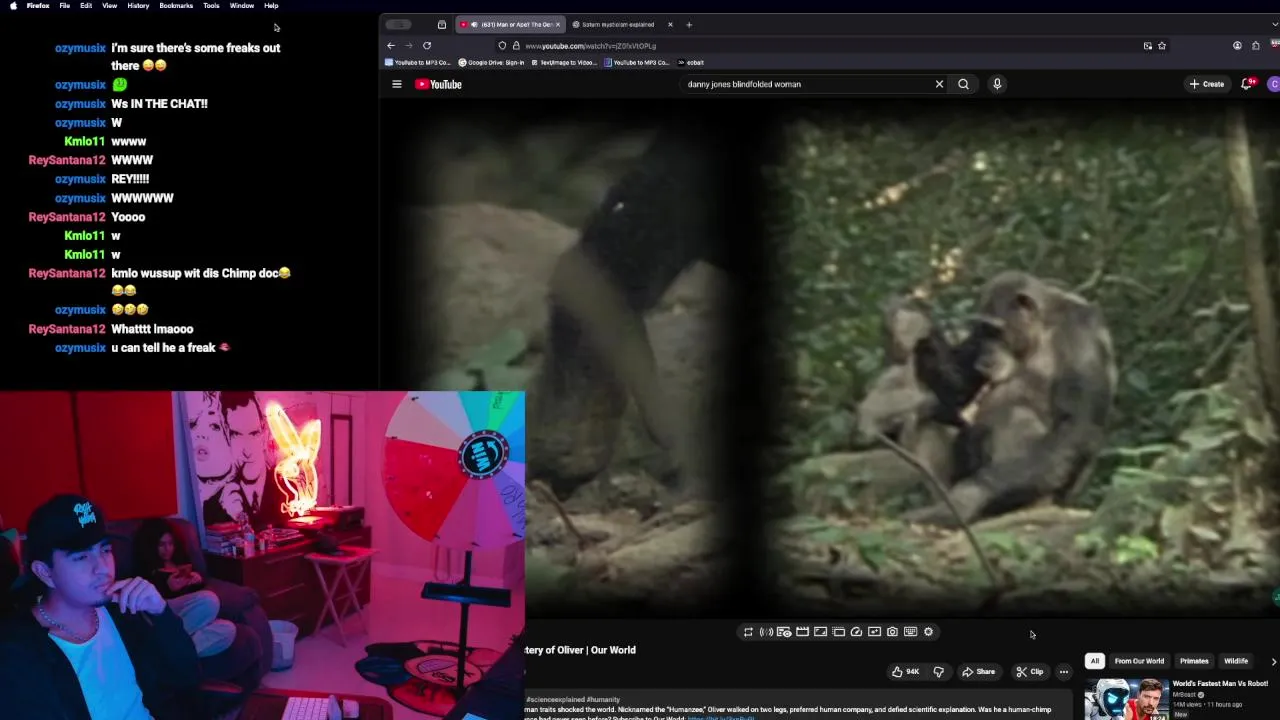Open the gear options icon below the video

click(x=928, y=632)
